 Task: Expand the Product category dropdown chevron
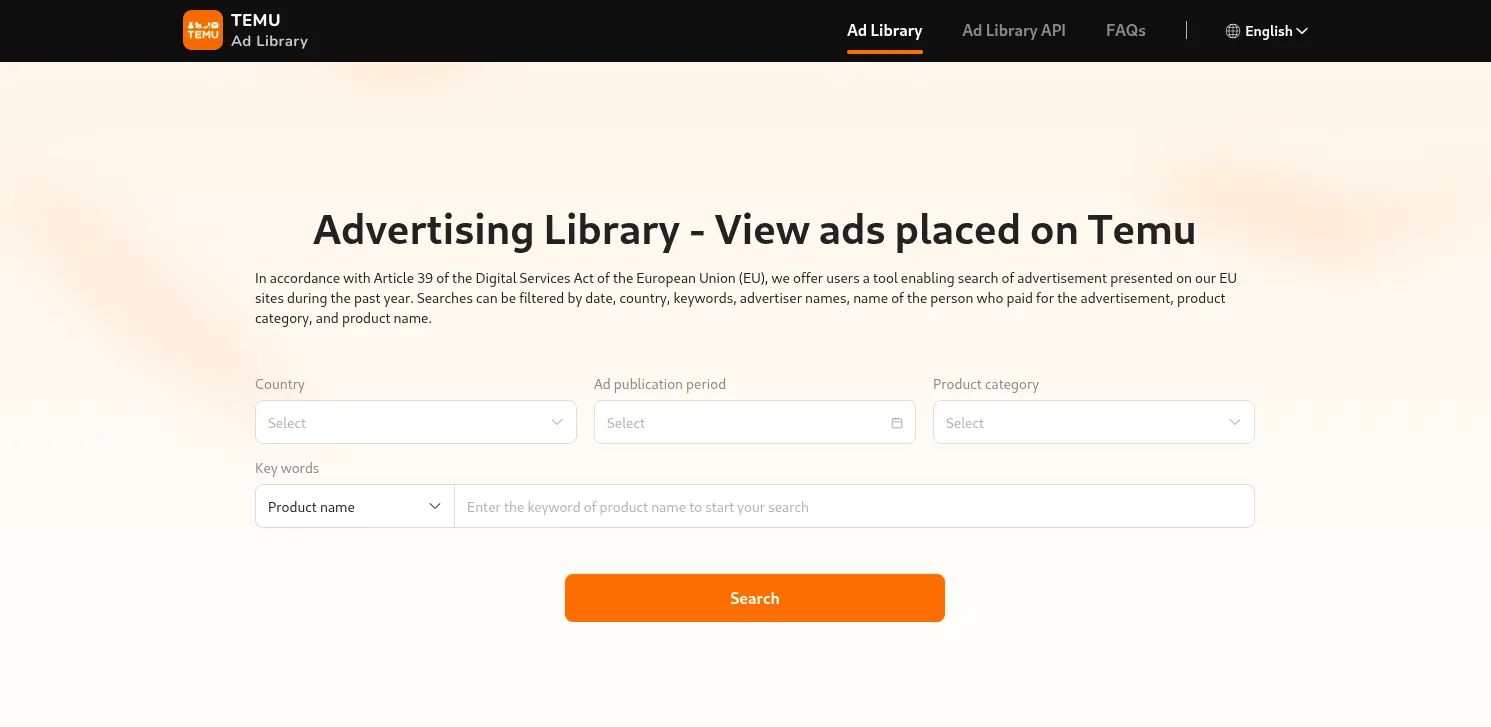click(x=1235, y=422)
